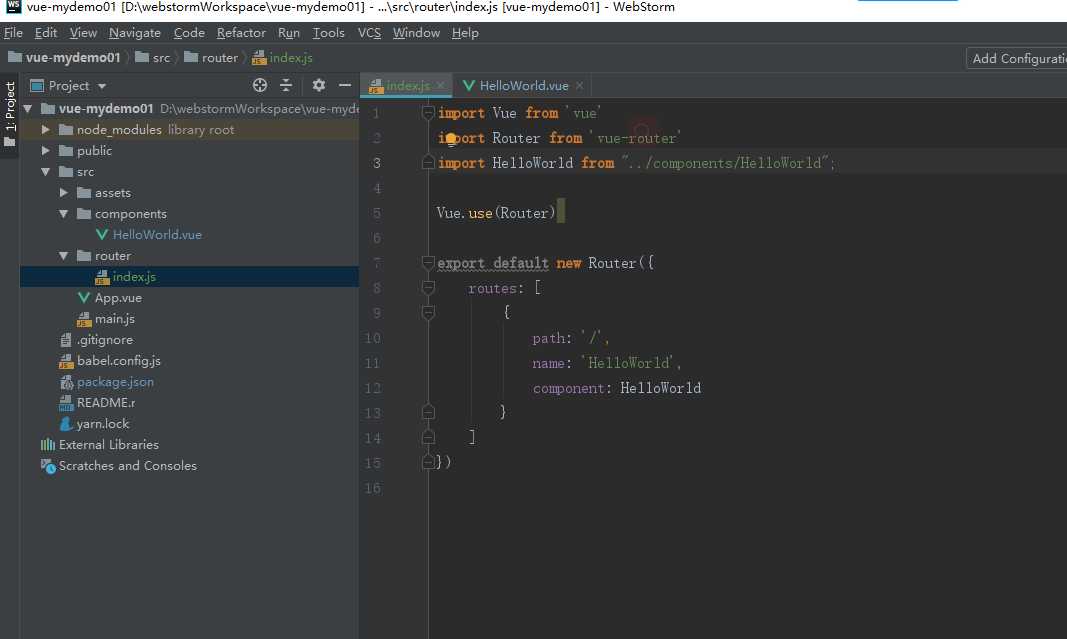Click the Add Configuration button

[1017, 59]
